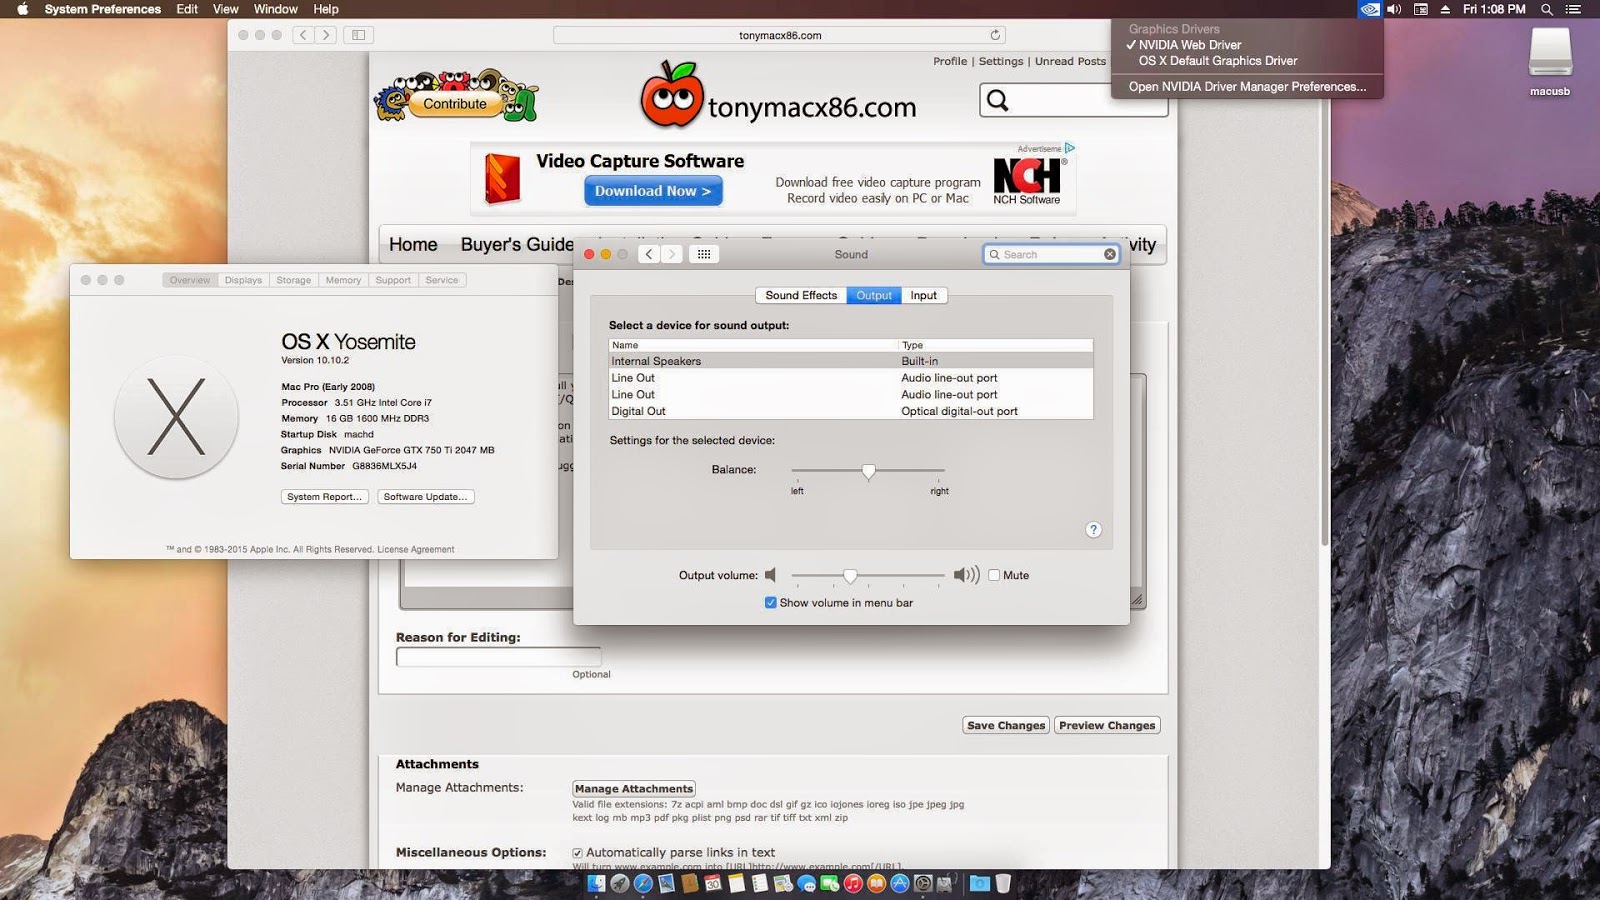Click the Reason for Editing text field
The height and width of the screenshot is (900, 1600).
[x=499, y=657]
